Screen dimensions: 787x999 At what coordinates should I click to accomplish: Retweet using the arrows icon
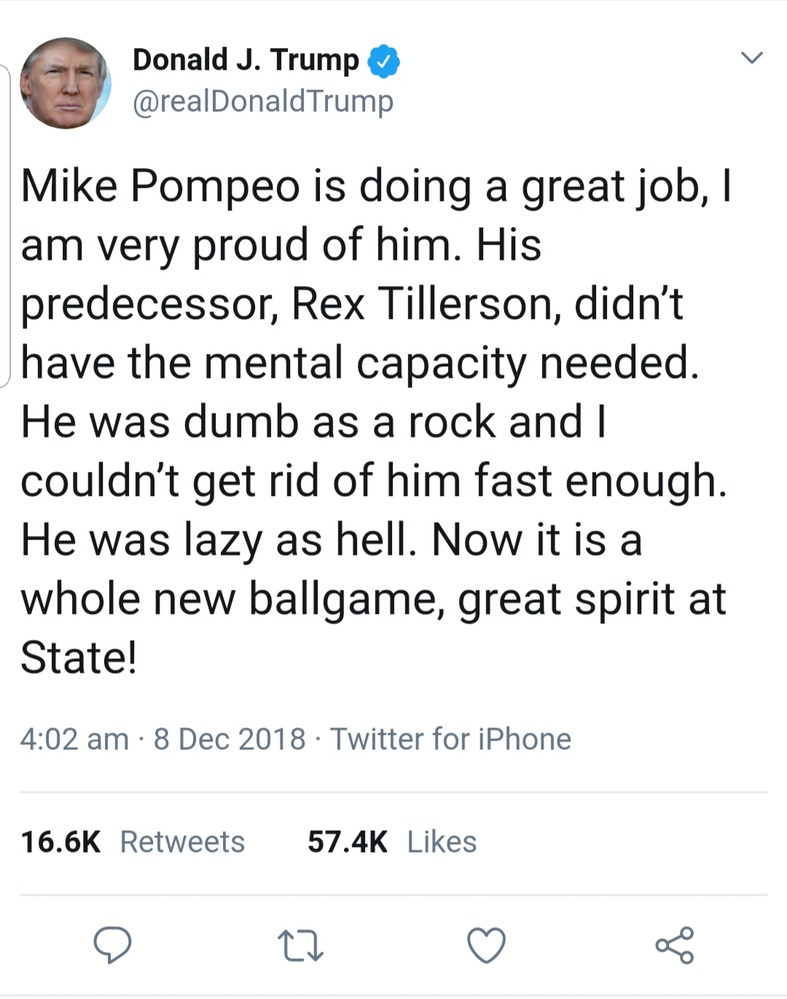(295, 943)
